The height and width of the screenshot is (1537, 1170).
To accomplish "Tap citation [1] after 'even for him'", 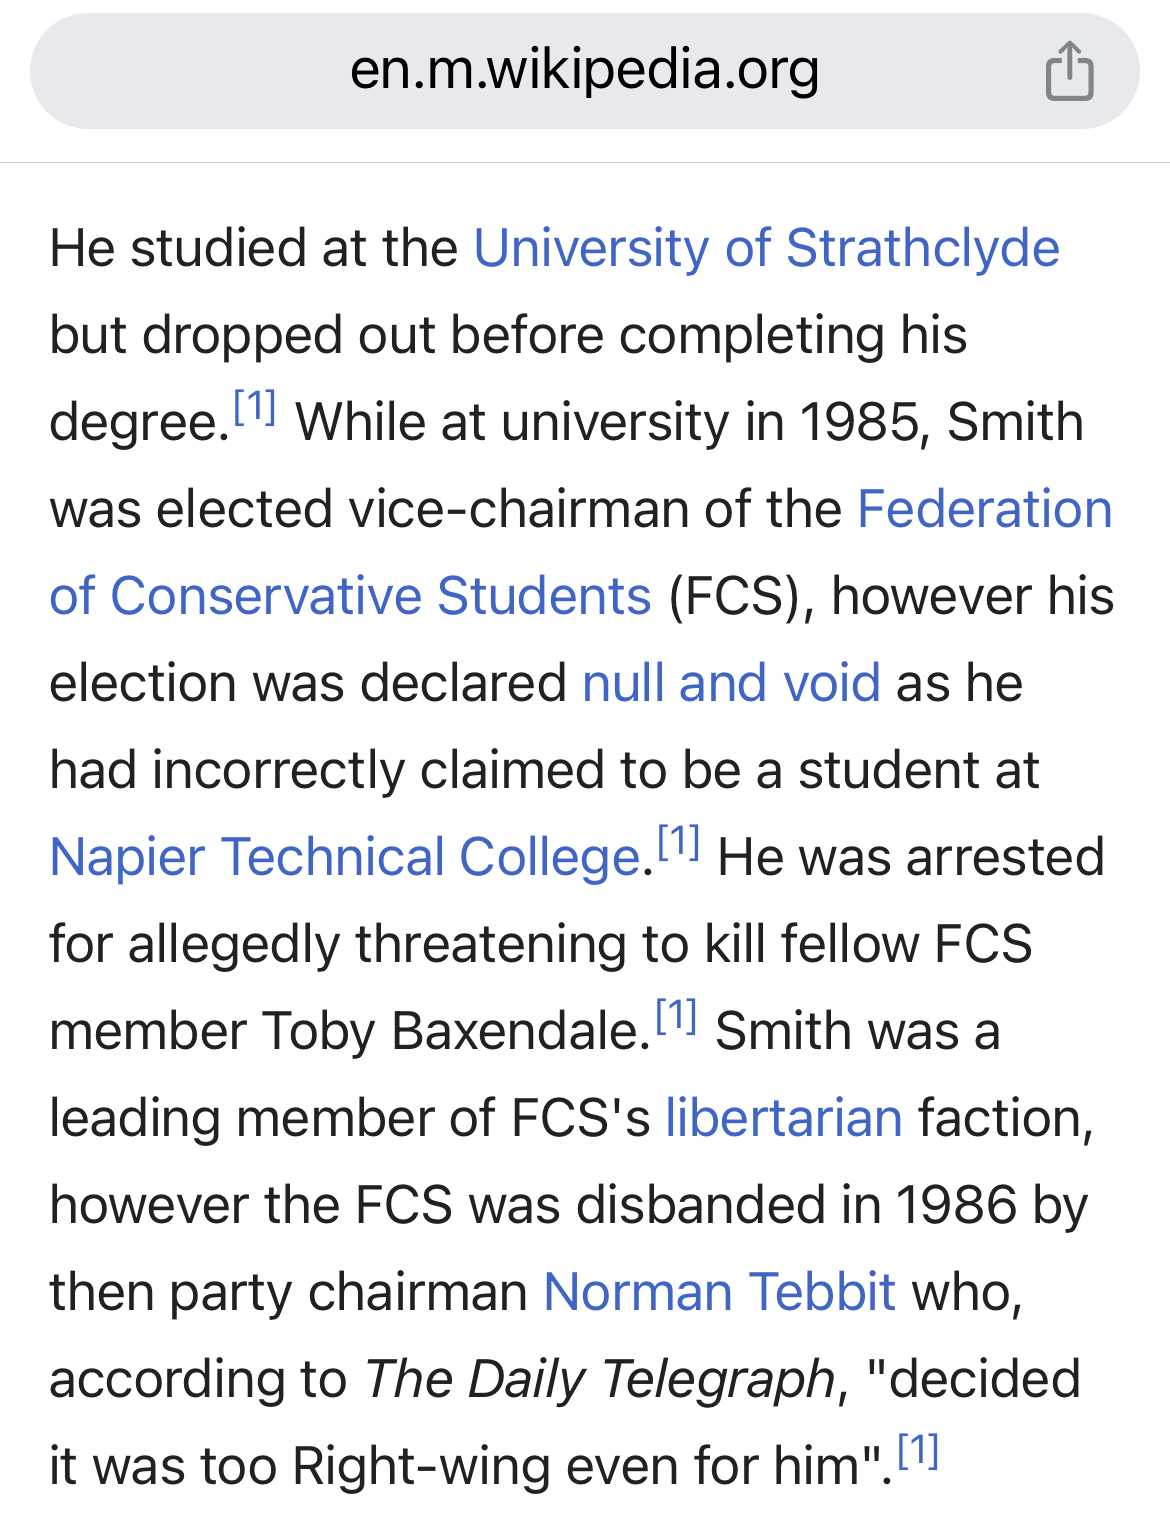I will tap(918, 1450).
